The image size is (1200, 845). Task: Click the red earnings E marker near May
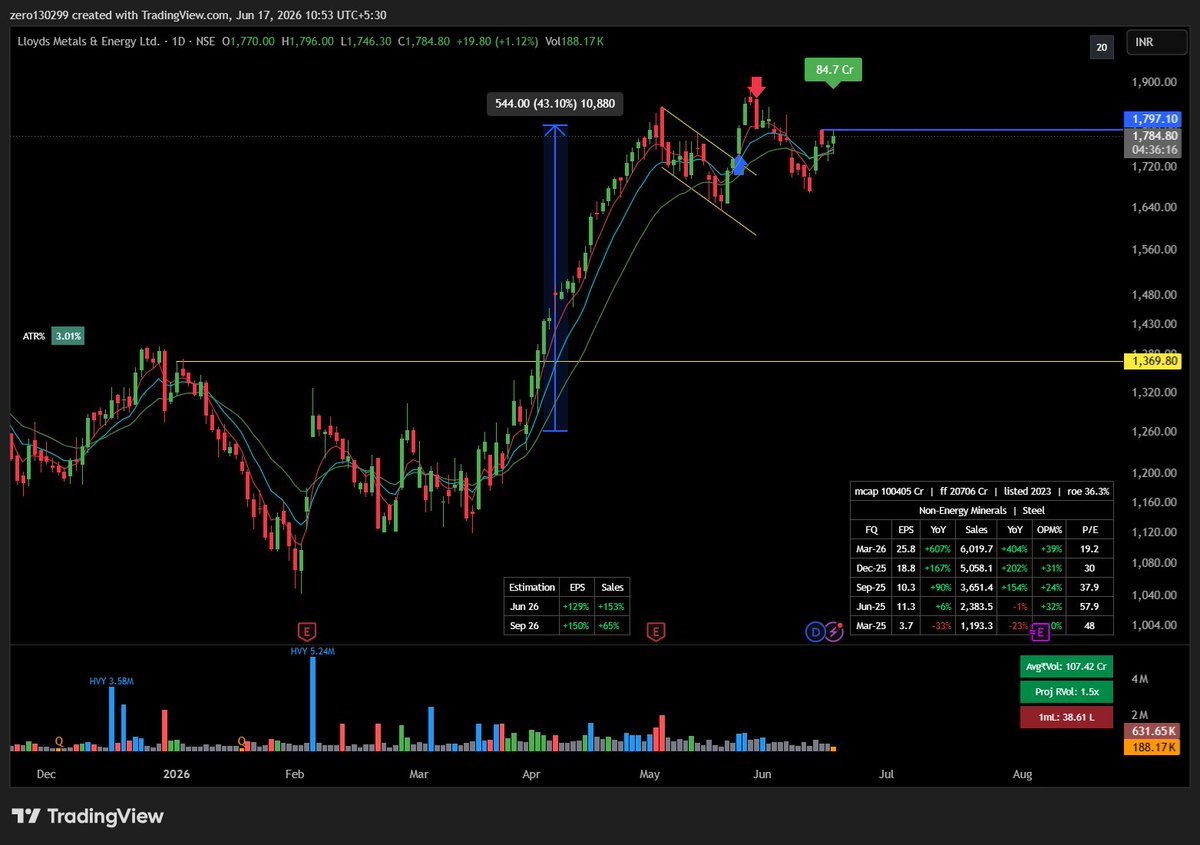pyautogui.click(x=656, y=631)
